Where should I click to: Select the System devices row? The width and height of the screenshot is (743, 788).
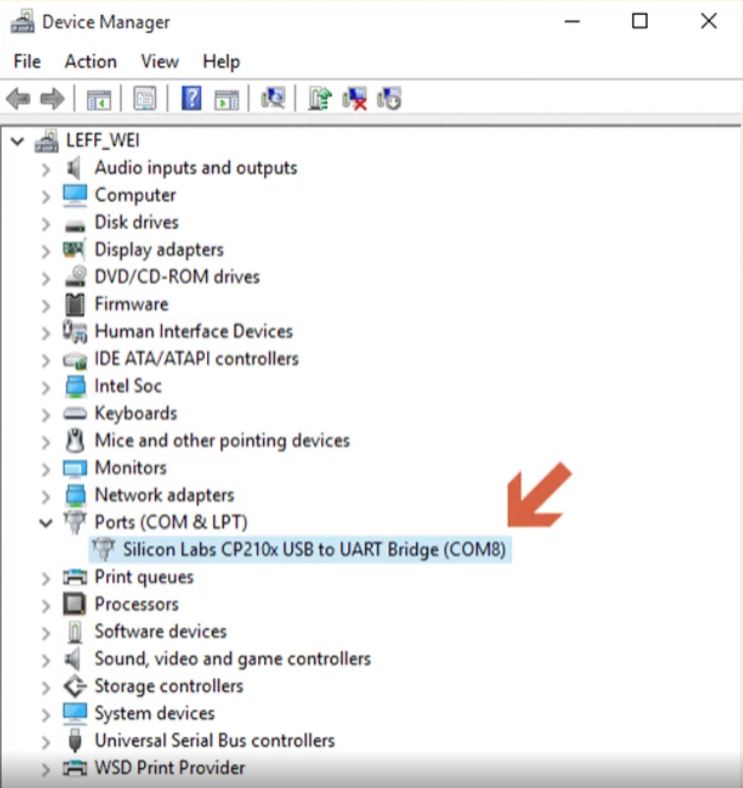[139, 713]
